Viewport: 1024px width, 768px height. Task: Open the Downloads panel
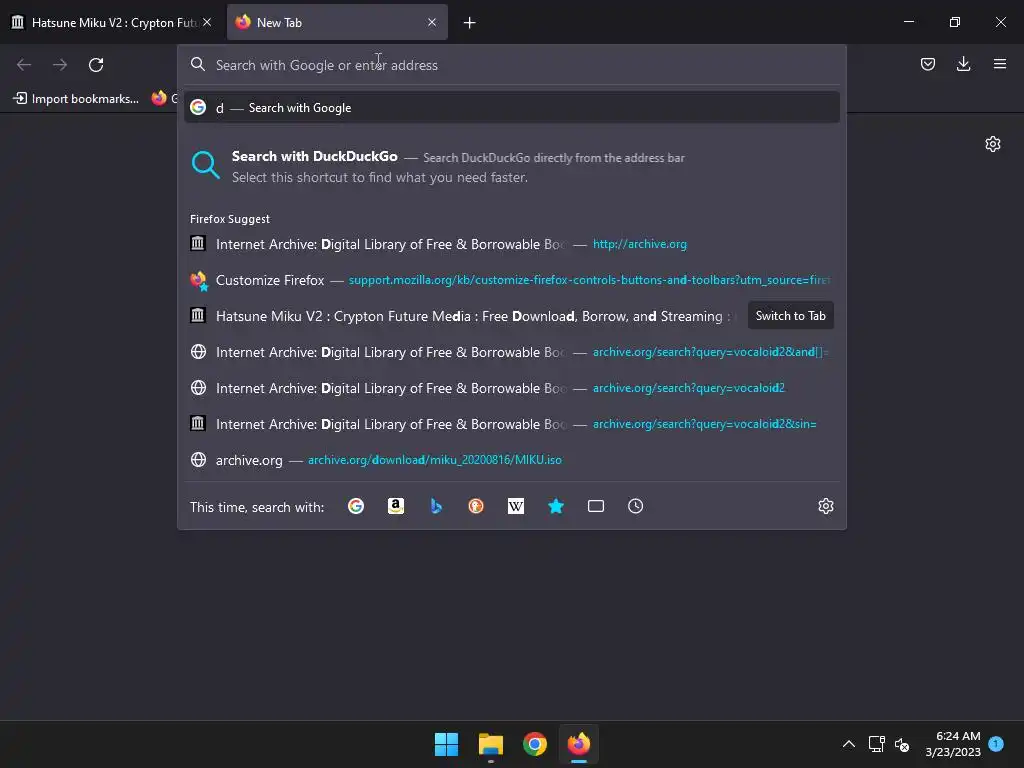tap(963, 64)
